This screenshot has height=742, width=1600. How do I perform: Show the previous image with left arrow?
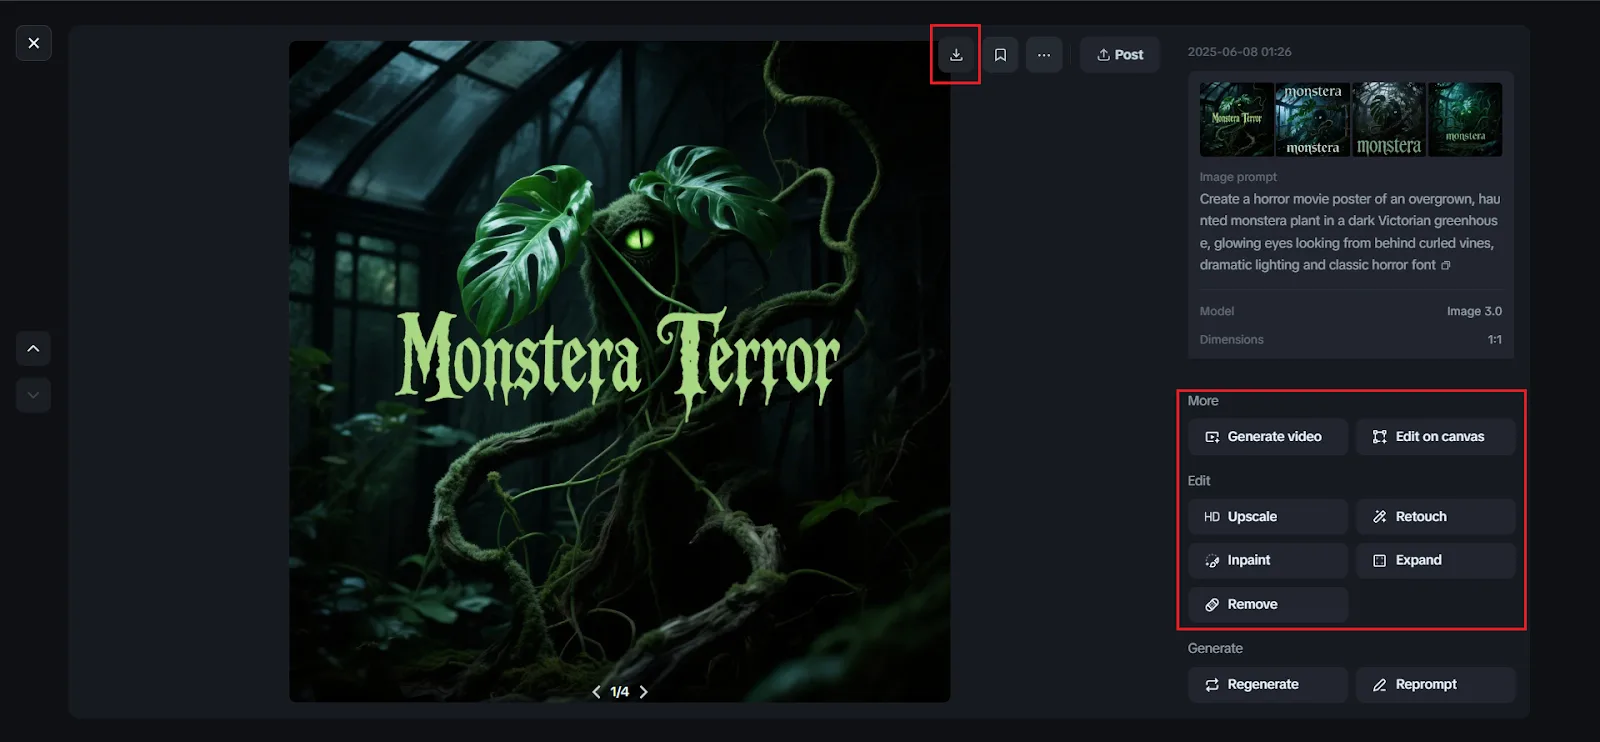coord(597,692)
